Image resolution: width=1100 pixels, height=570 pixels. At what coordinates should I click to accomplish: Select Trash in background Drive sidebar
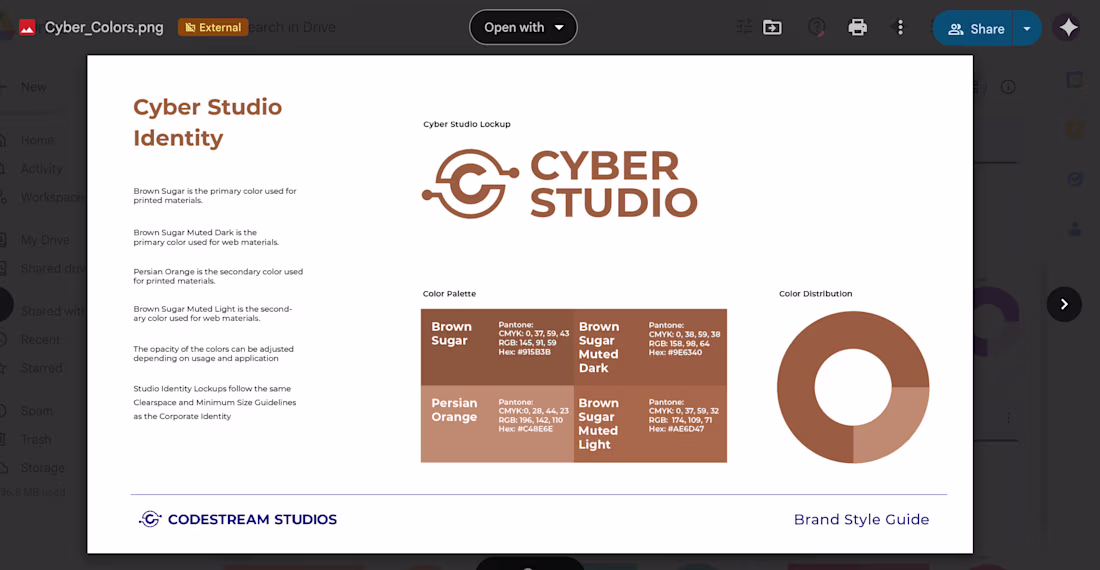click(35, 439)
